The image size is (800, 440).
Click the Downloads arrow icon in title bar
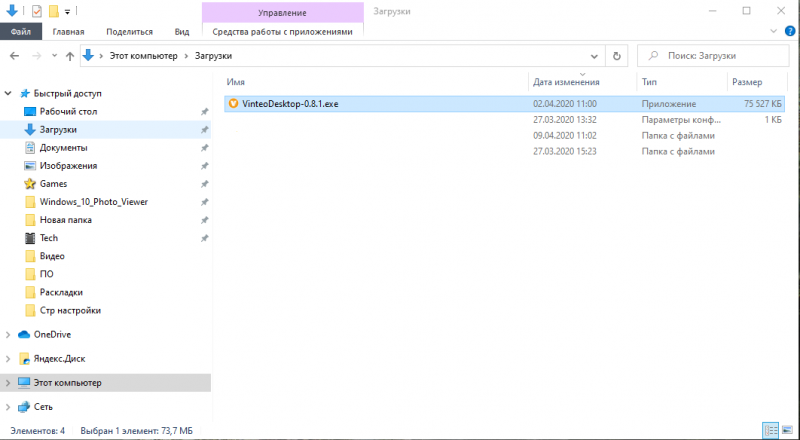coord(11,10)
